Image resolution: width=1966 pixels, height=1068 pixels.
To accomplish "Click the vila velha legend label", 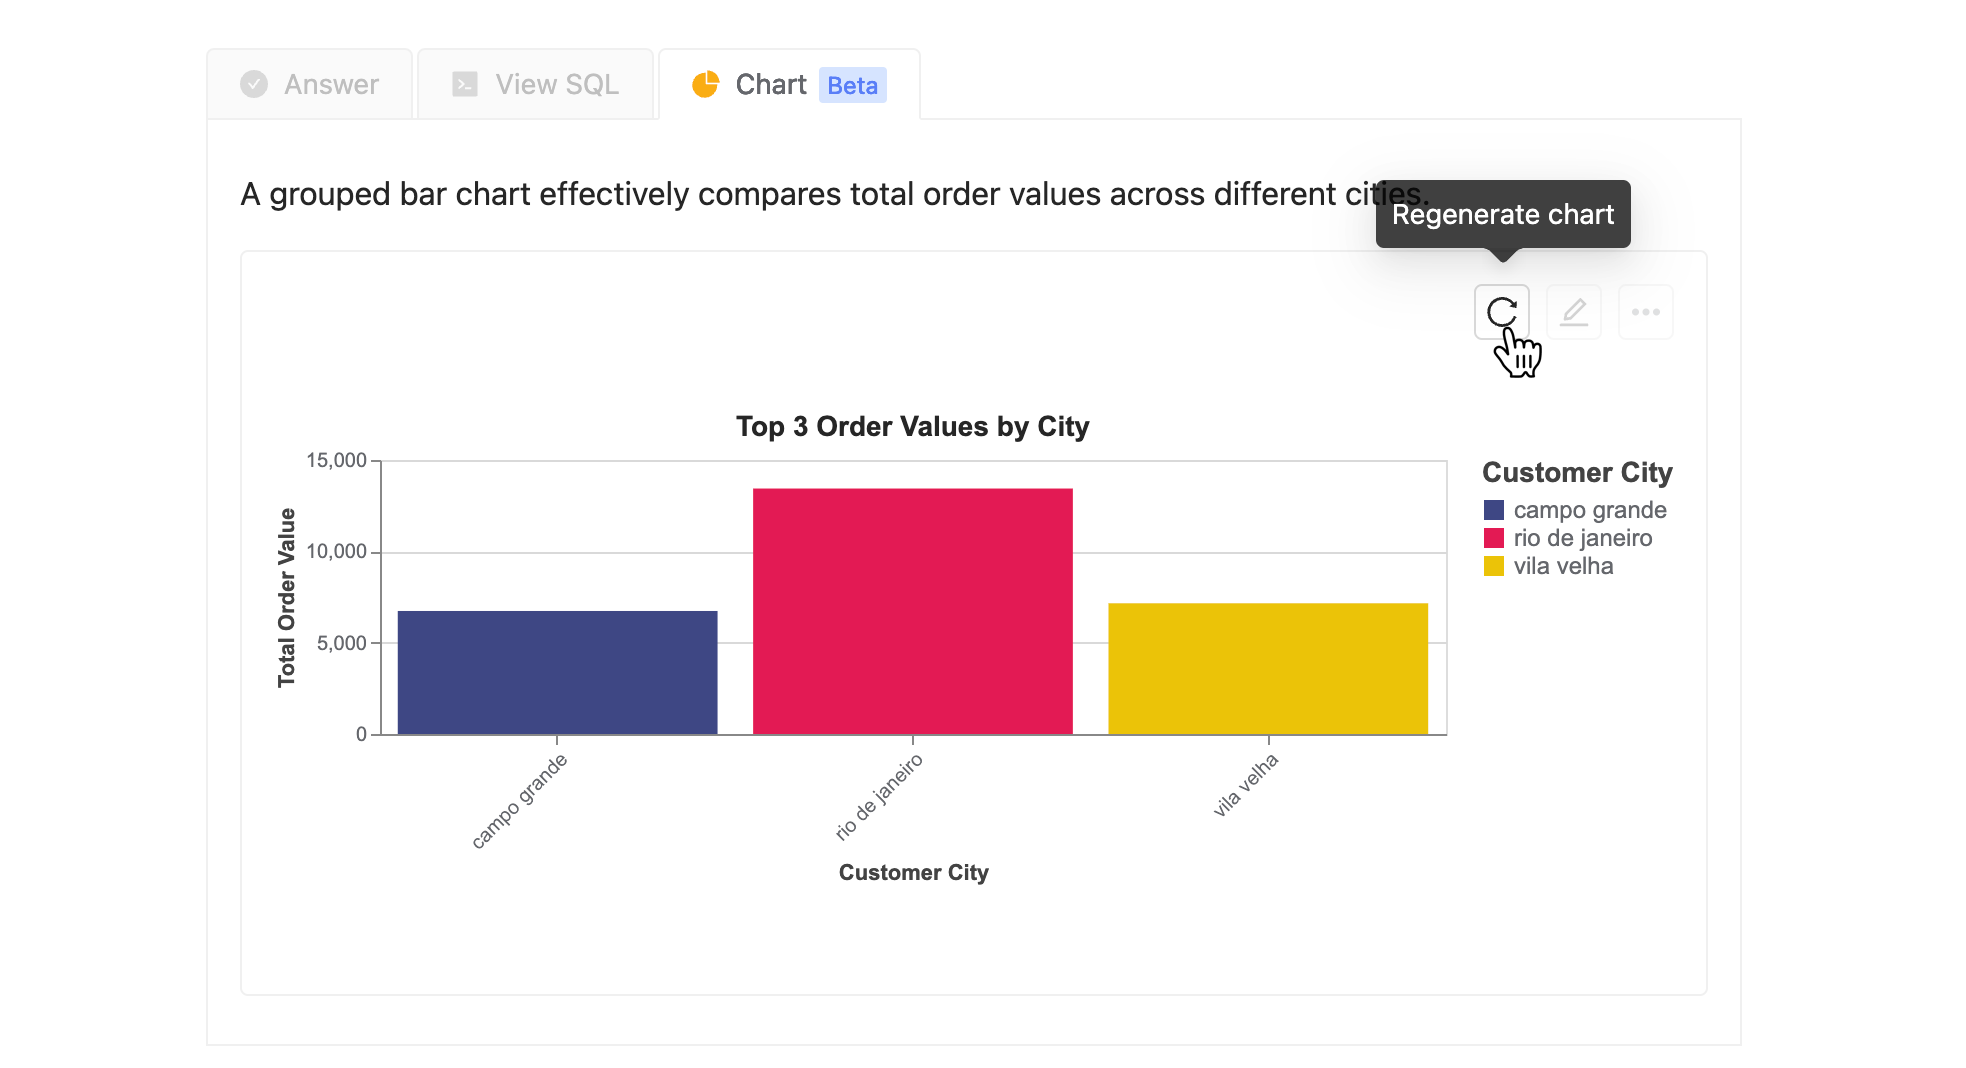I will tap(1563, 566).
